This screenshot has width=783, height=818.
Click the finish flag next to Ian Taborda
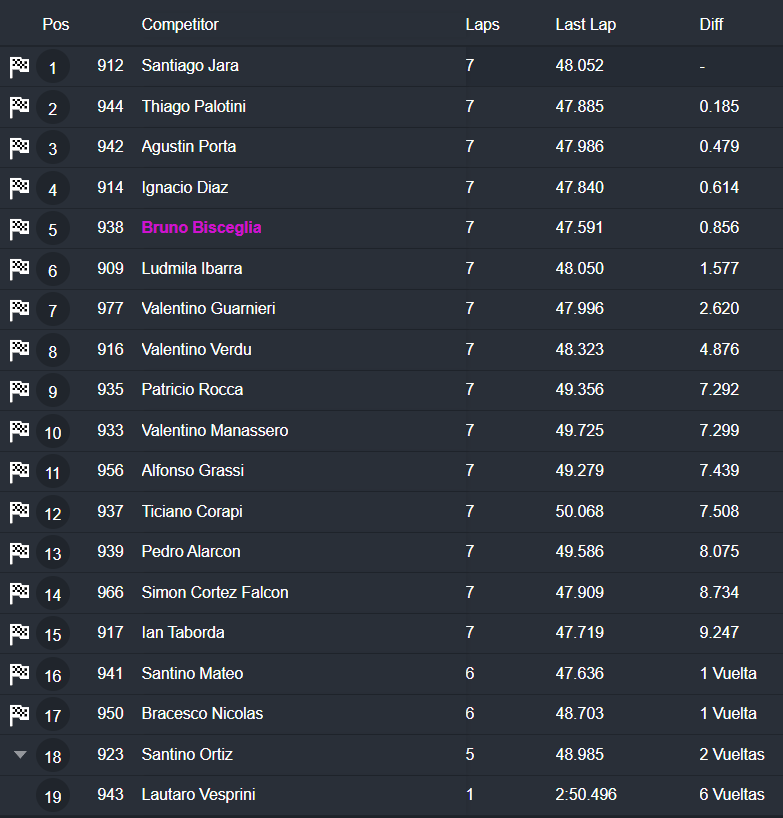(19, 633)
